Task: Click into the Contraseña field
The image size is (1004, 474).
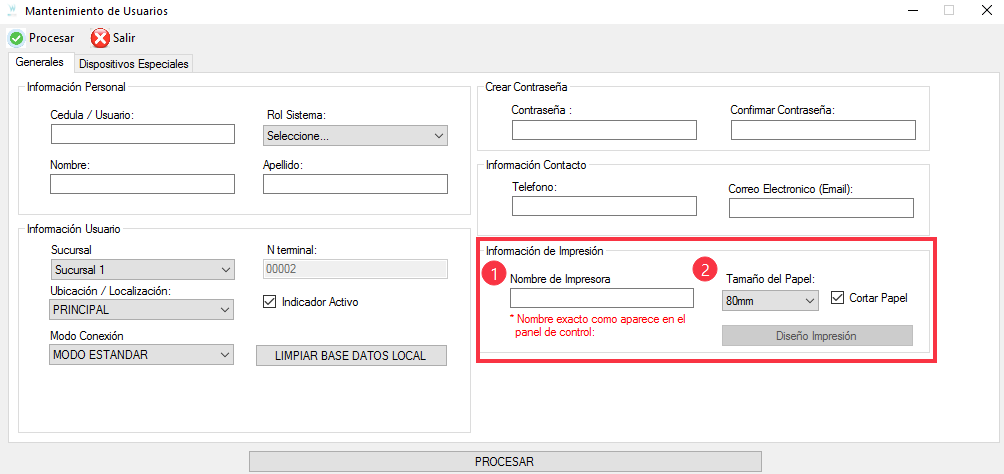Action: [x=604, y=130]
